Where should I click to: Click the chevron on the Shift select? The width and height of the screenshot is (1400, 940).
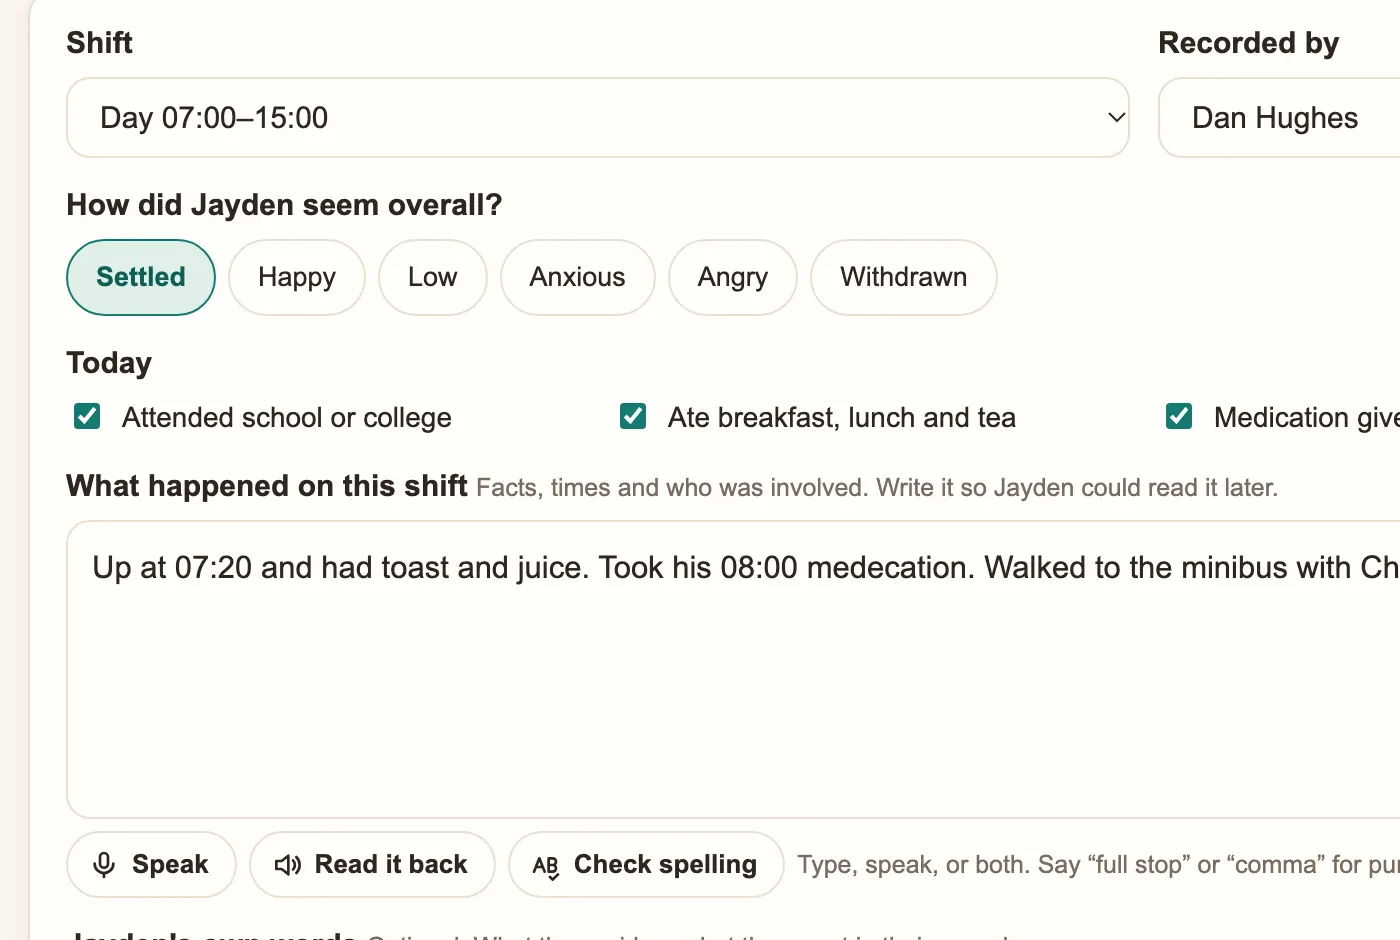point(1117,118)
